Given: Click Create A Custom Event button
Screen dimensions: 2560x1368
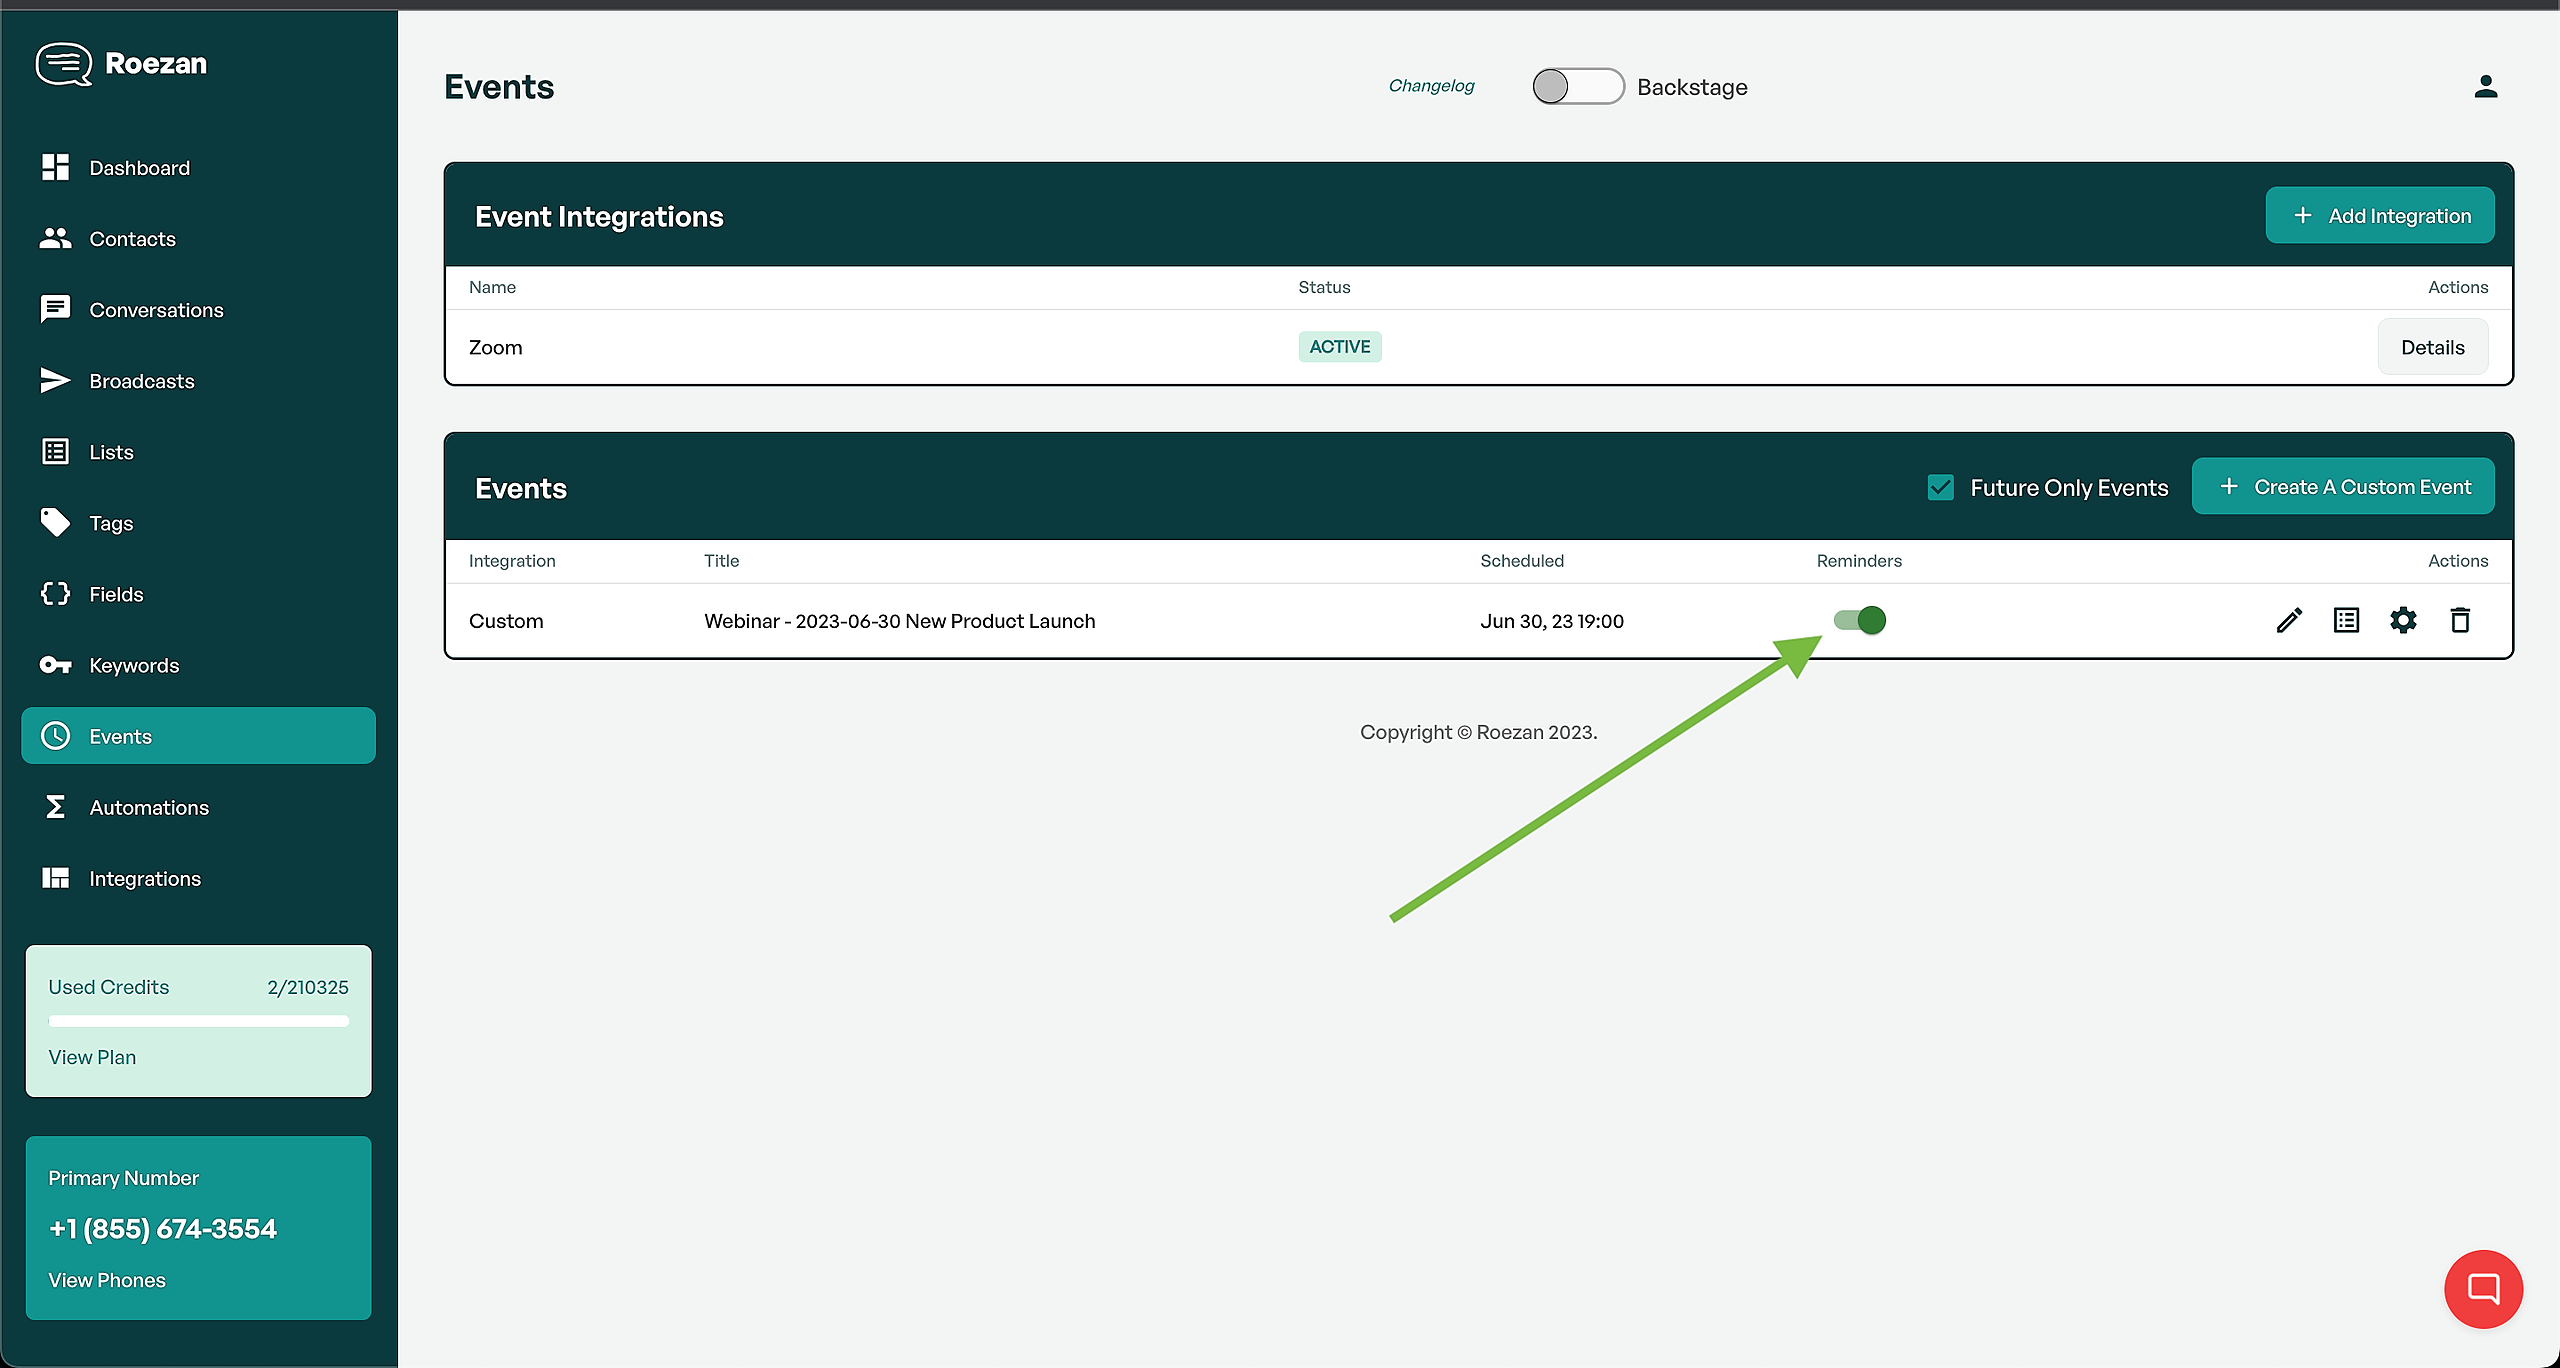Looking at the screenshot, I should [2343, 487].
